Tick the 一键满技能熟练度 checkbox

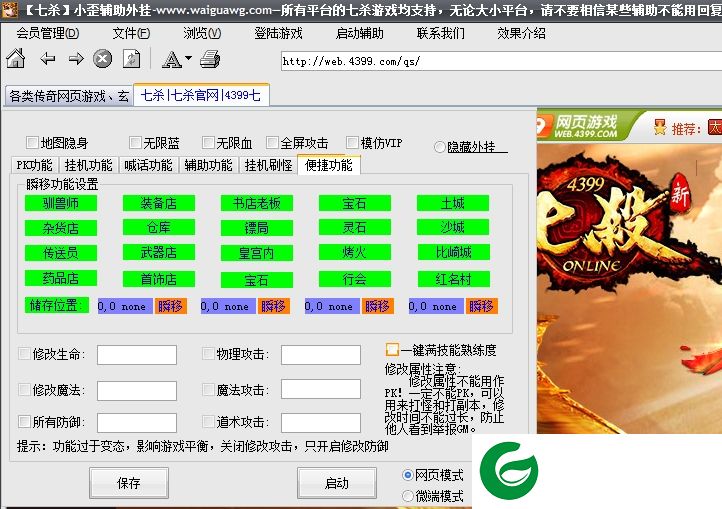pyautogui.click(x=392, y=350)
